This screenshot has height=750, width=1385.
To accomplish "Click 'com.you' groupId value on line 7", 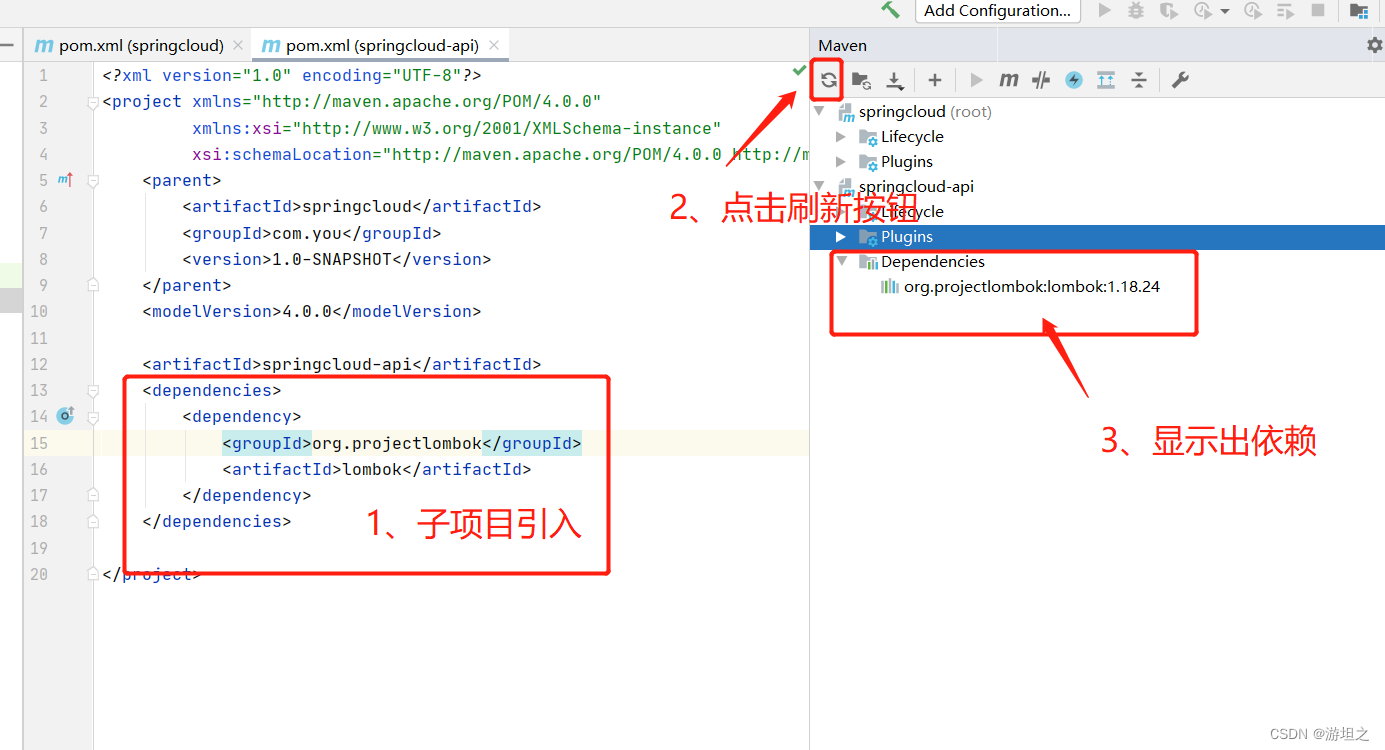I will tap(317, 233).
